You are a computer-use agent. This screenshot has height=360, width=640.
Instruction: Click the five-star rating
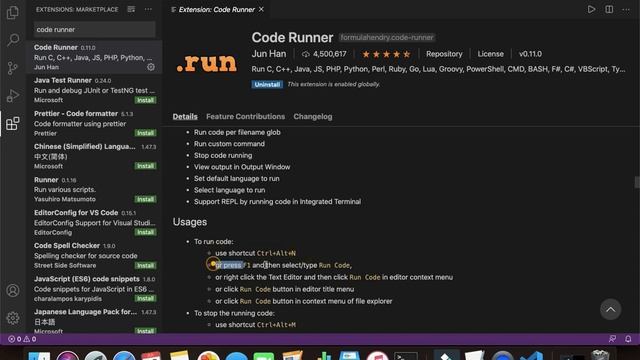386,54
